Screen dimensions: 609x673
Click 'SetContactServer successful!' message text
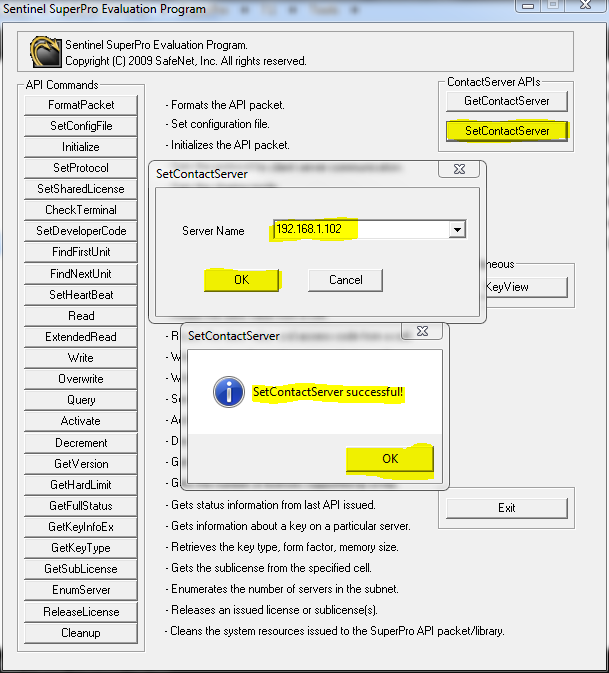click(328, 392)
